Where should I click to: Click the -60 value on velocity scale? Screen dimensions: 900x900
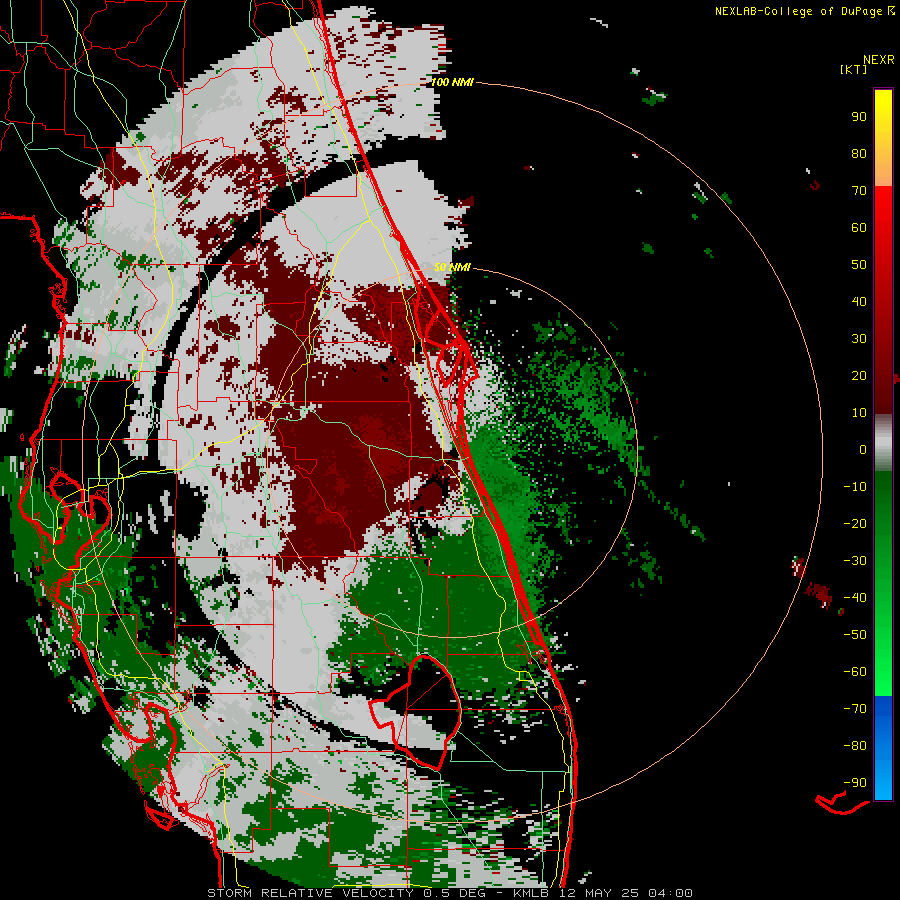(855, 672)
